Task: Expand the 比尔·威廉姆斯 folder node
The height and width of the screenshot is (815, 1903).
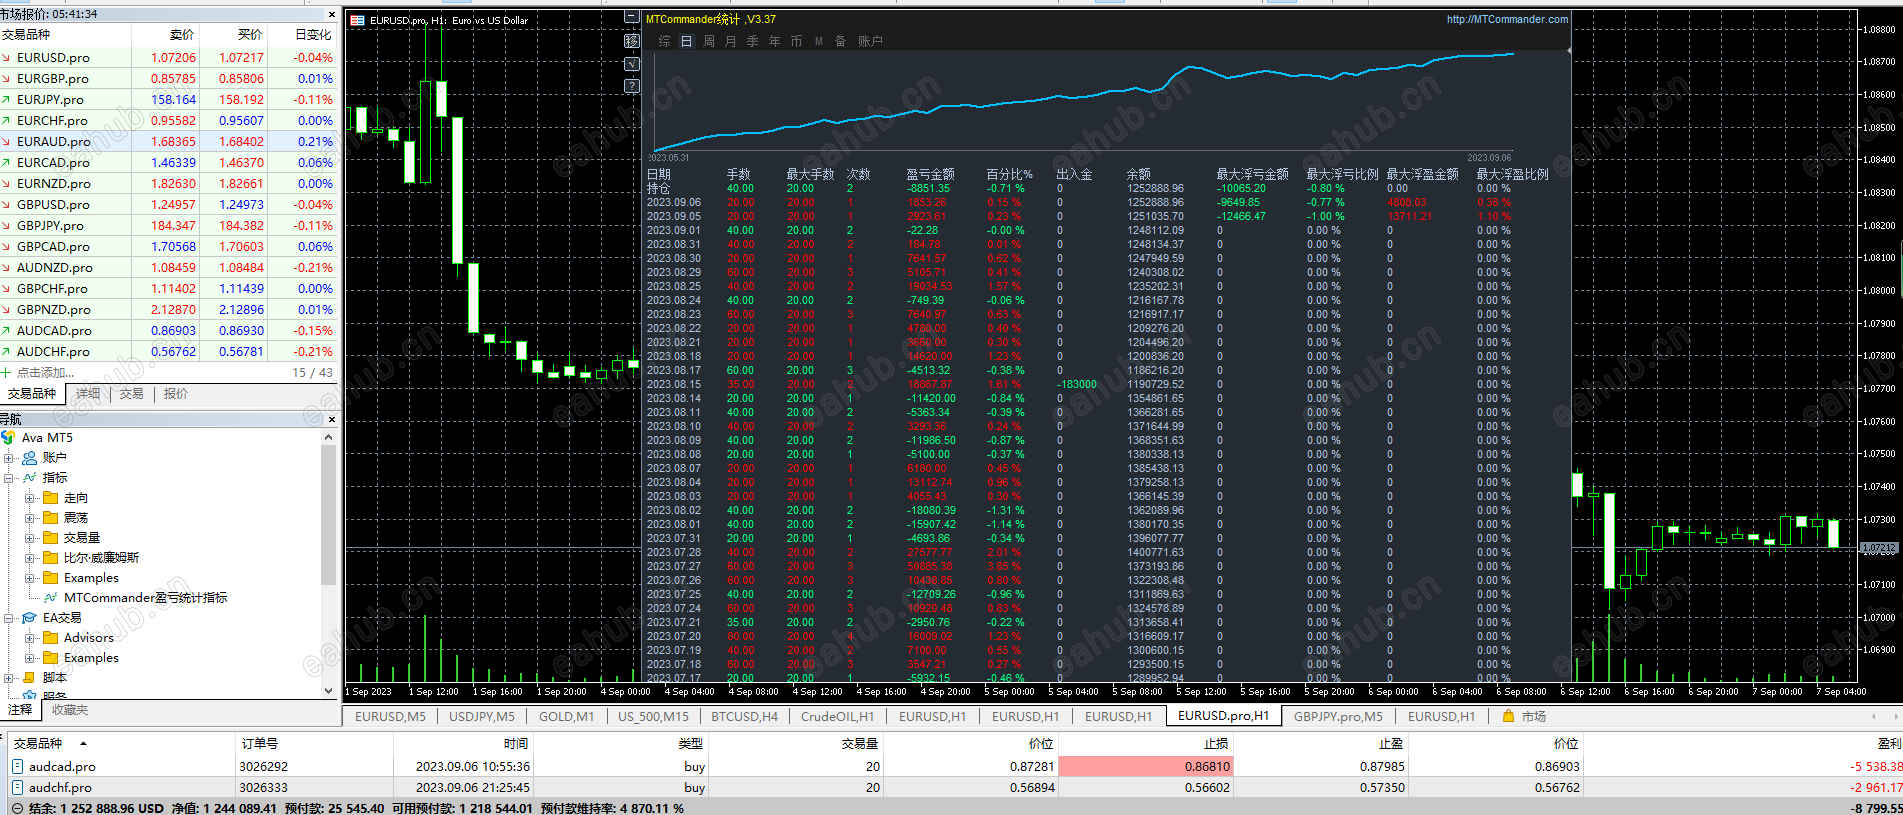Action: [x=30, y=558]
